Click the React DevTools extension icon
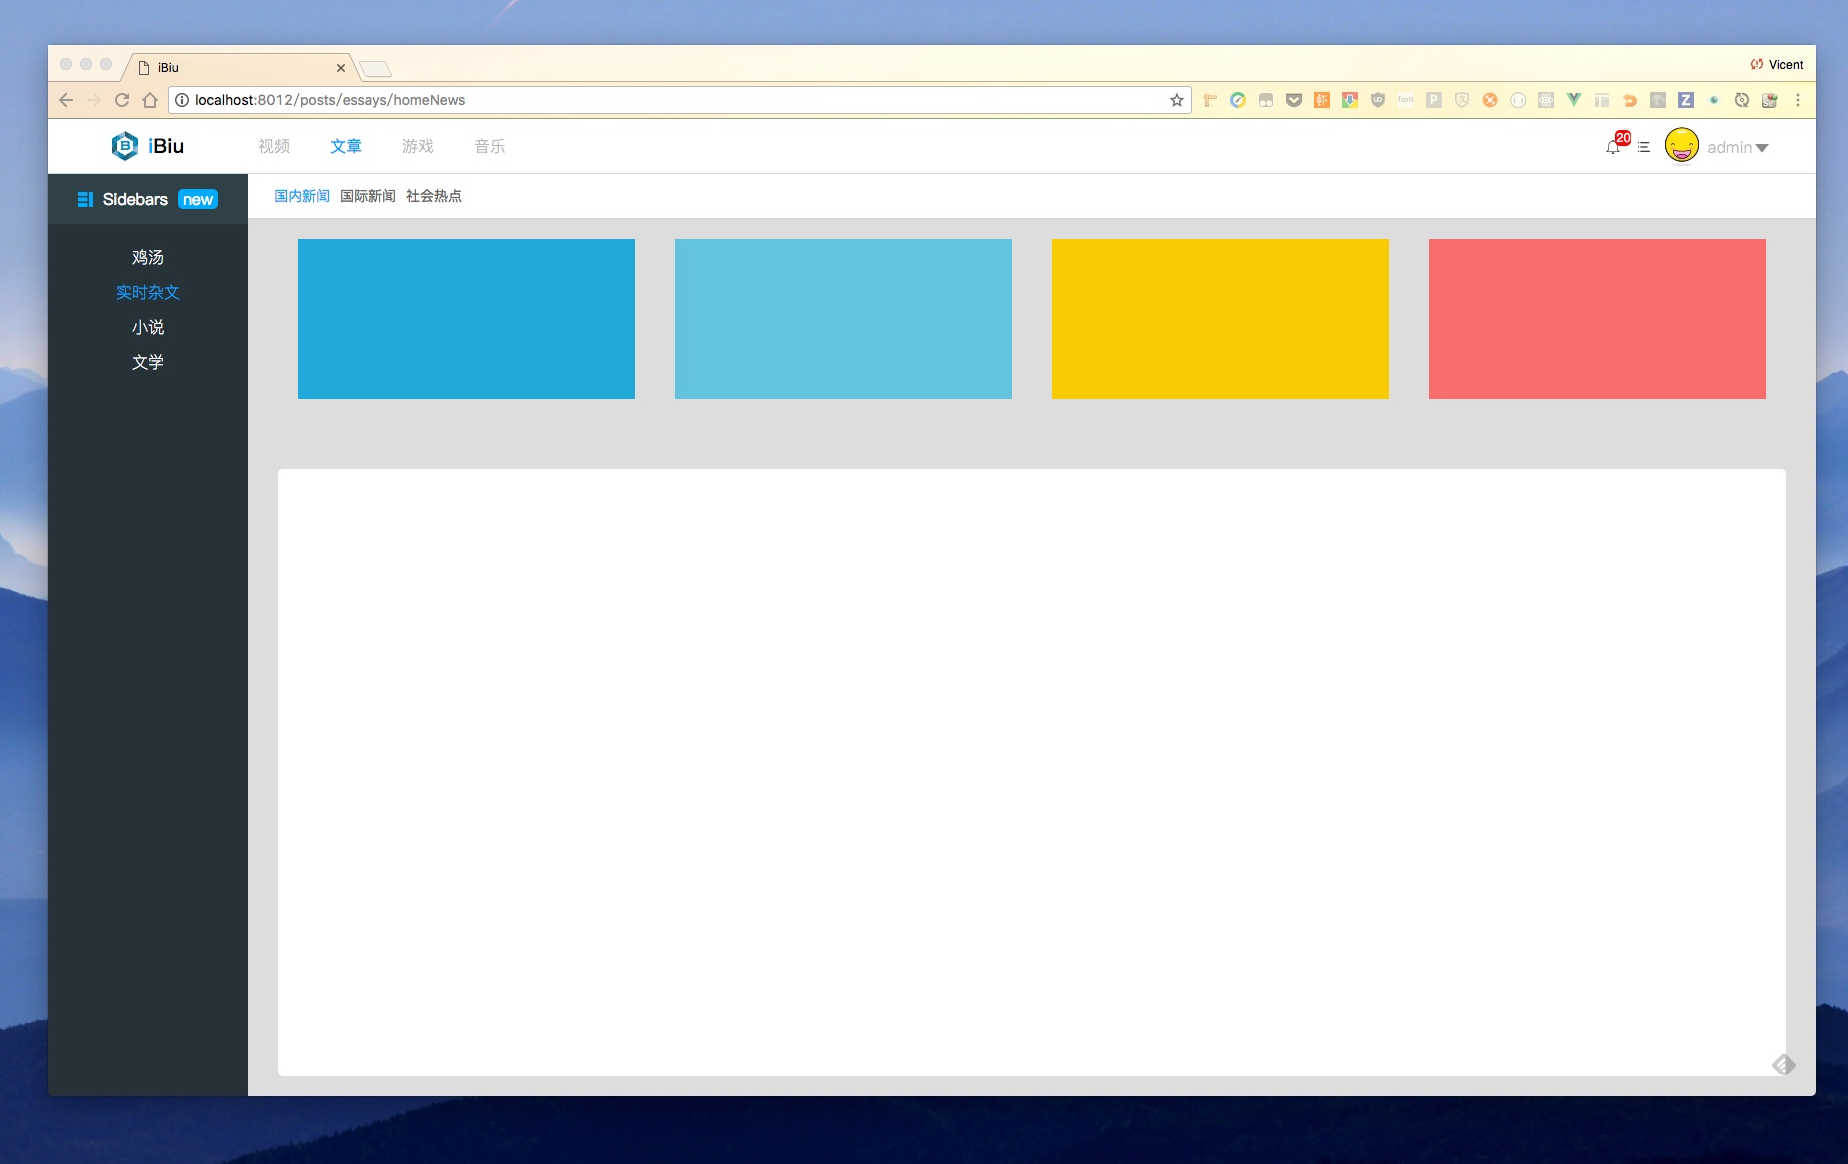The width and height of the screenshot is (1848, 1164). point(1546,100)
